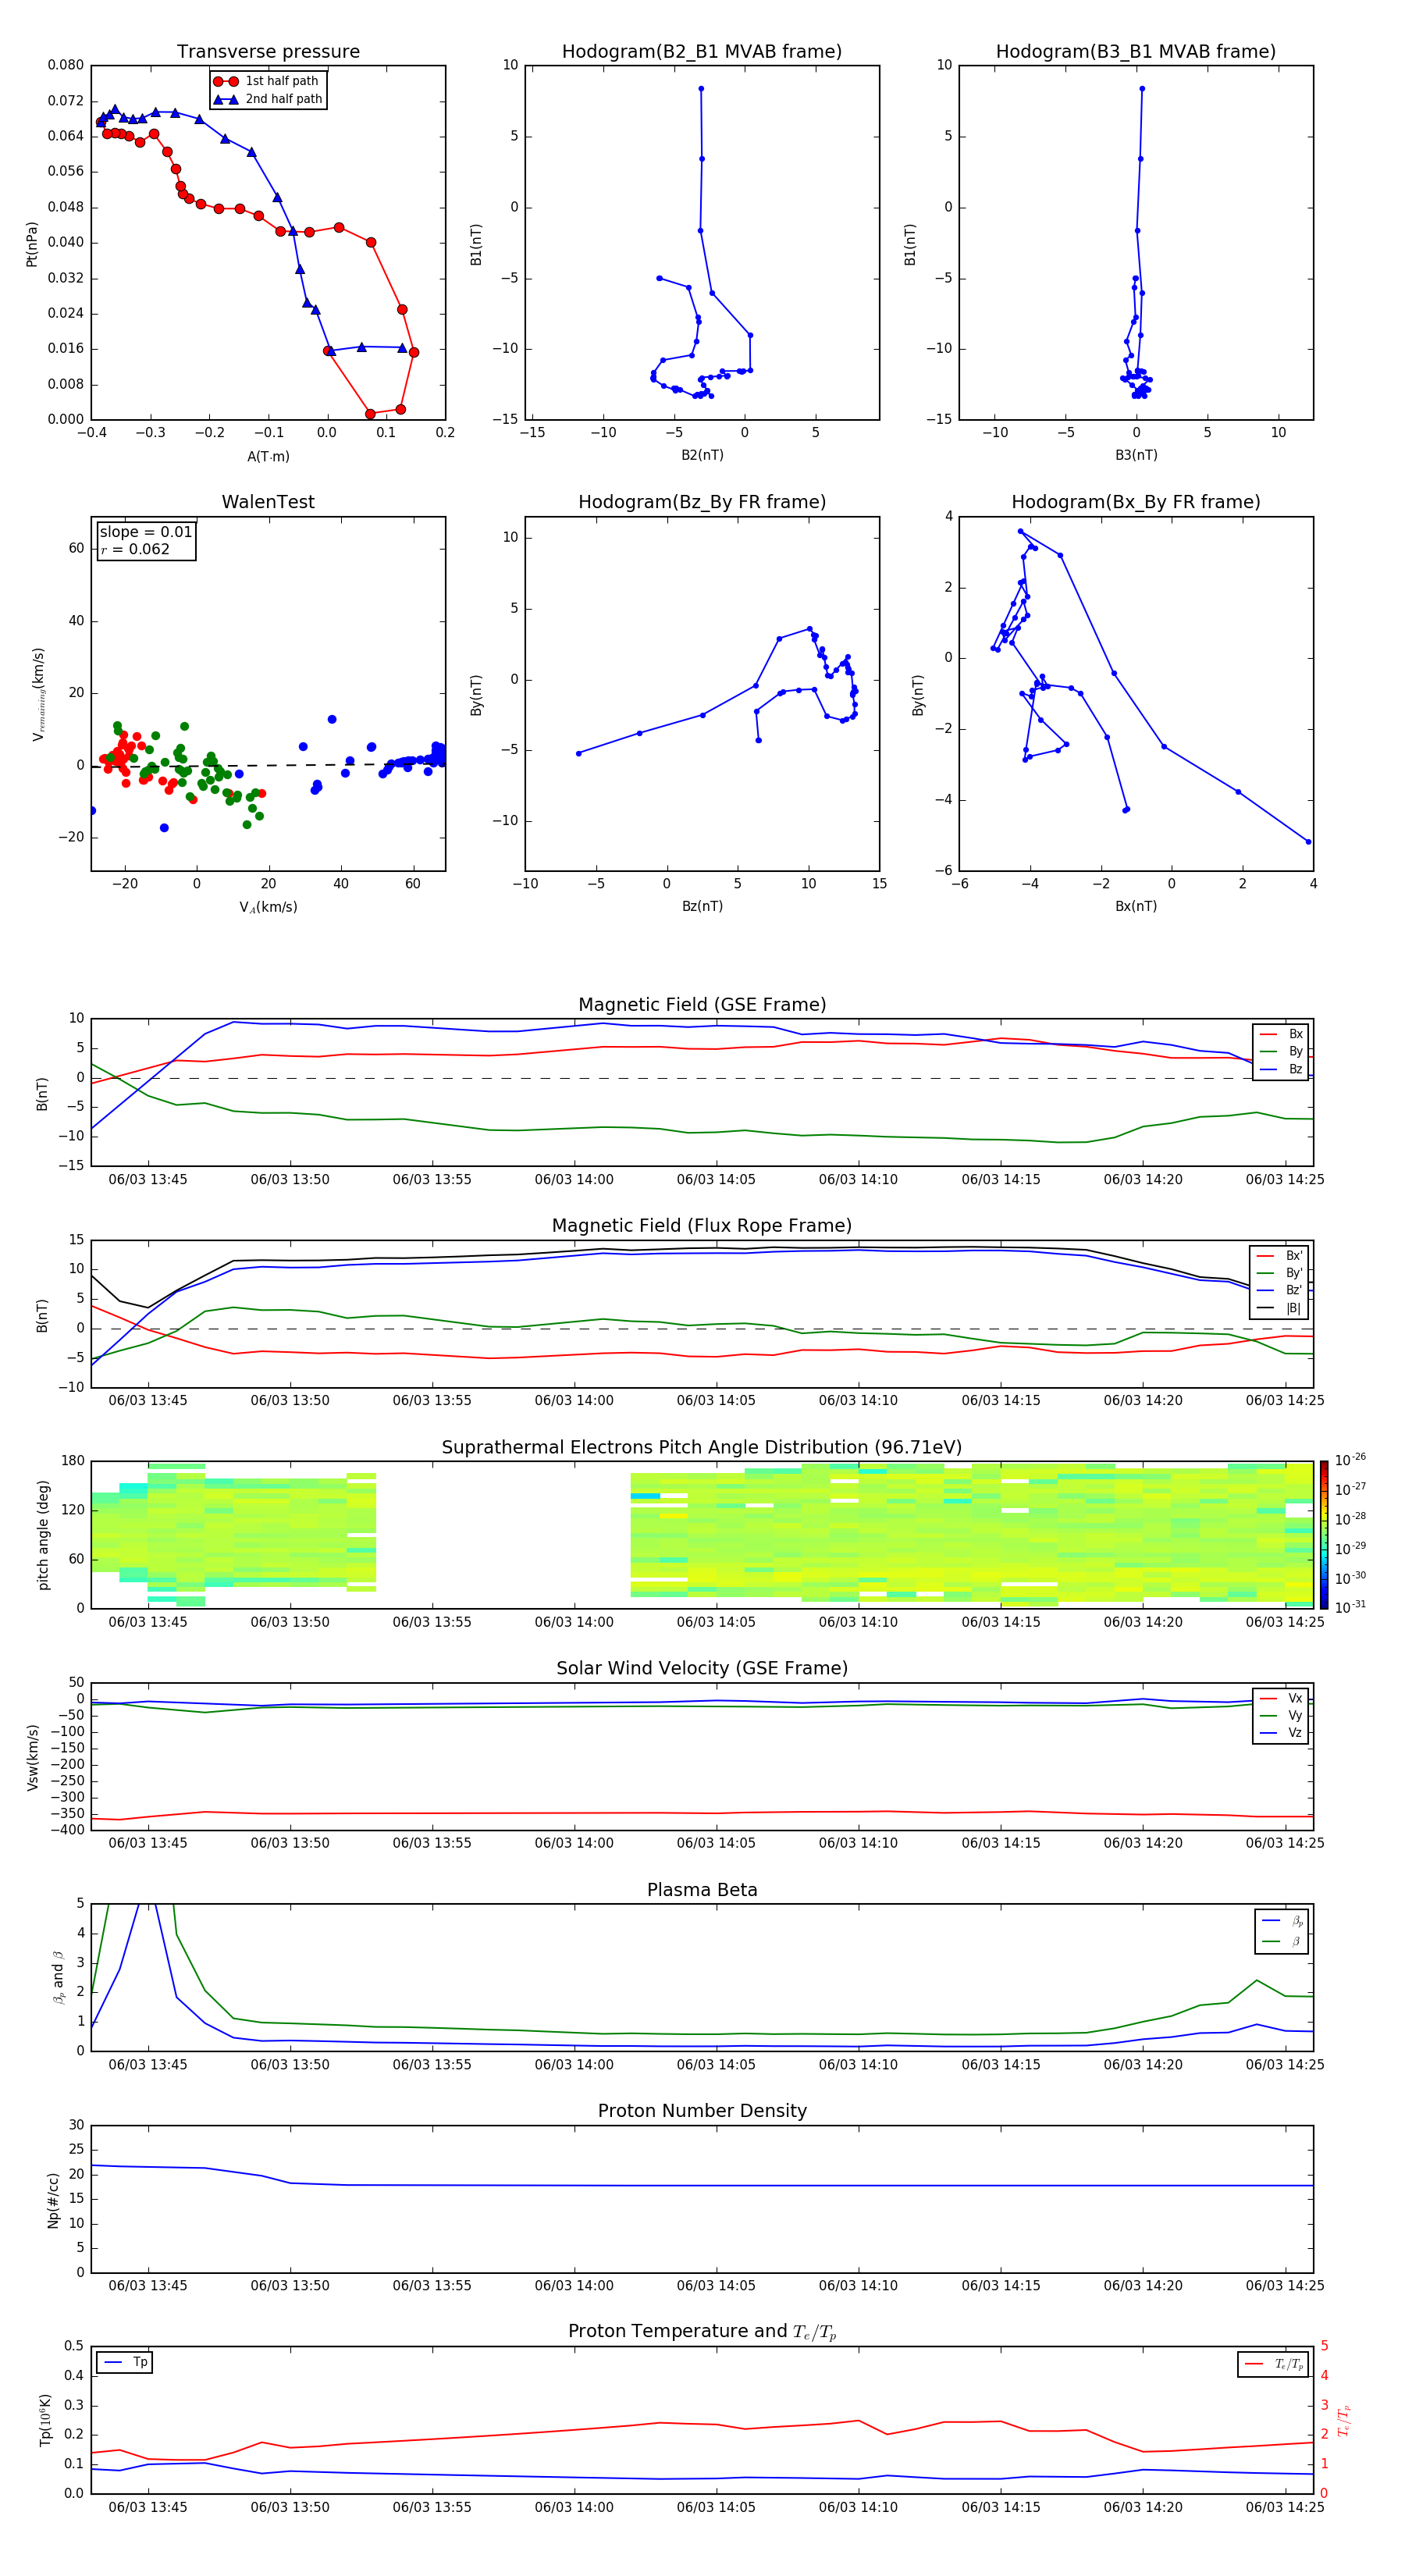
Task: Click 'pitch angle (deg)' y-axis label
Action: point(43,1535)
